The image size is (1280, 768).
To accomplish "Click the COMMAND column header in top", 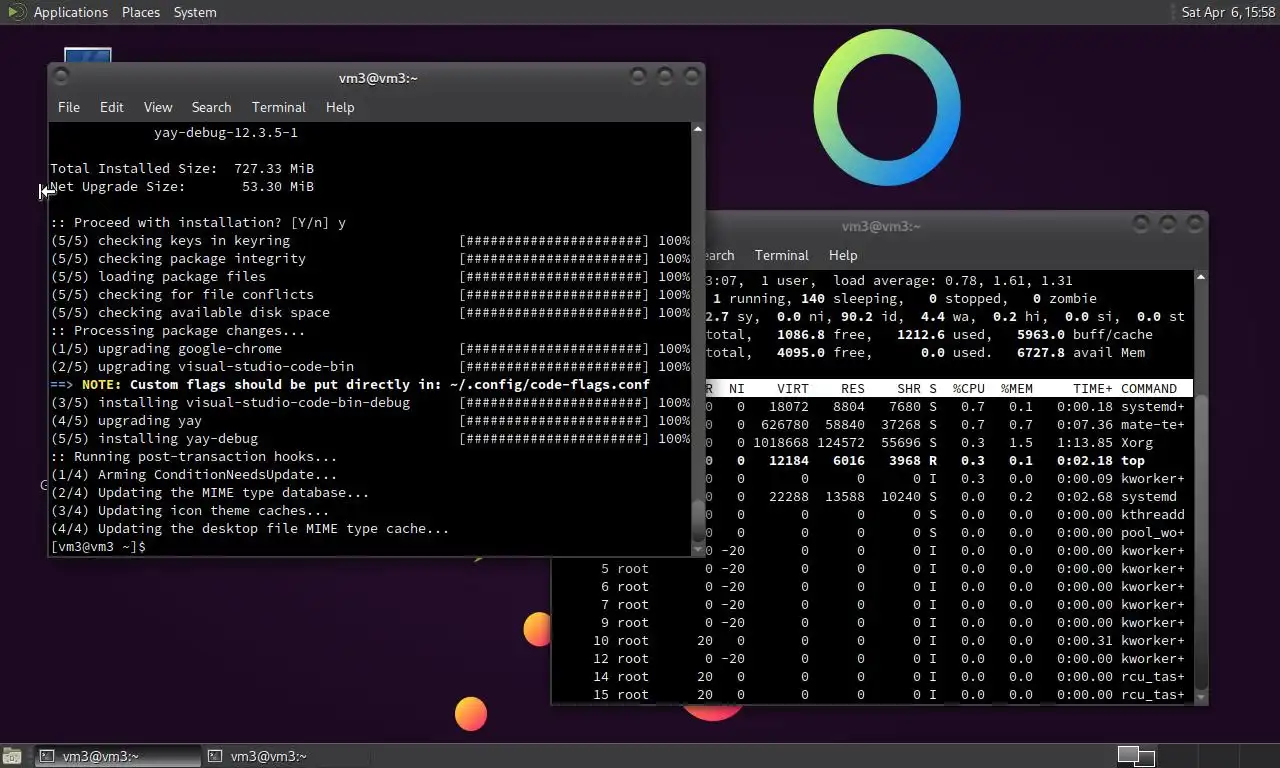I will [x=1149, y=388].
